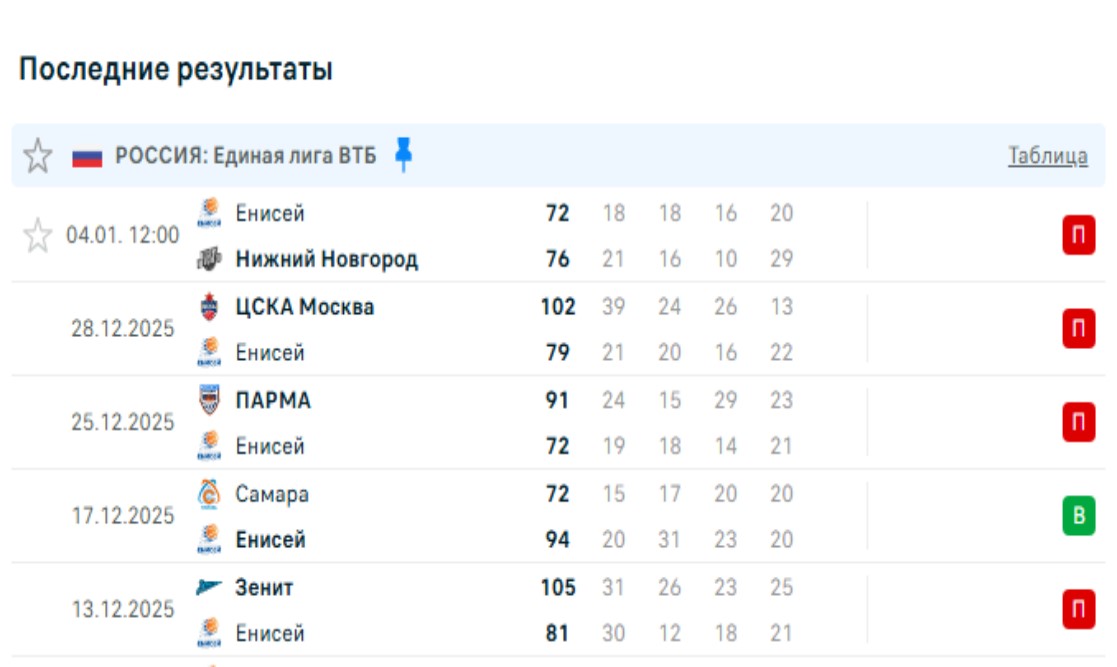Screen dimensions: 1117x667
Task: Click the 13.12.2025 match date
Action: pyautogui.click(x=122, y=610)
